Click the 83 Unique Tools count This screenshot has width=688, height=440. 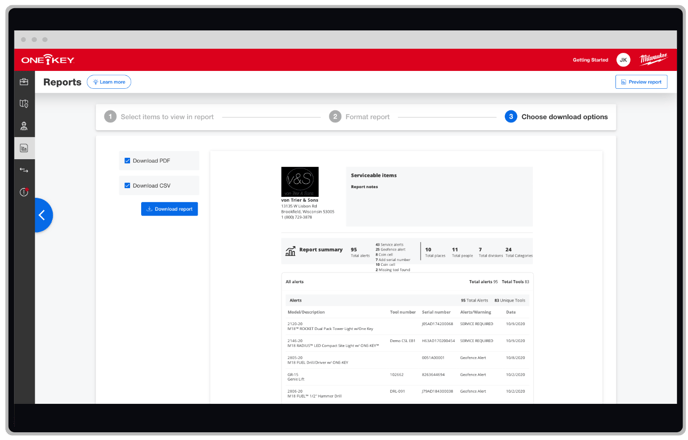pyautogui.click(x=510, y=300)
